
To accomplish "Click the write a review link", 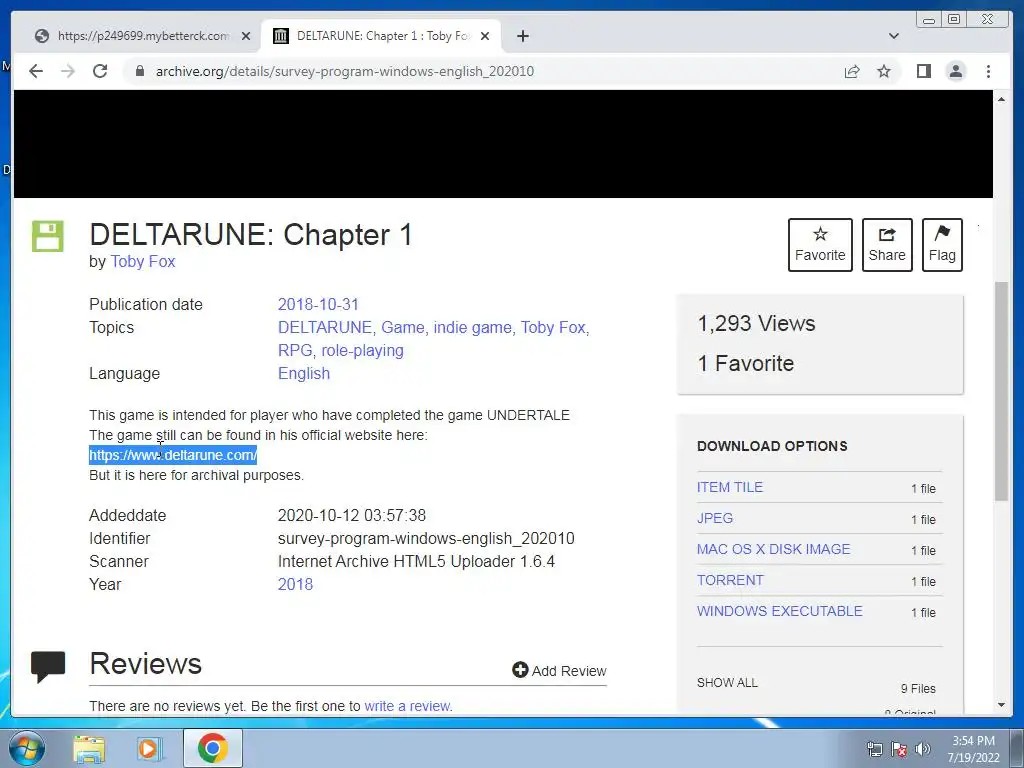I will pyautogui.click(x=408, y=706).
